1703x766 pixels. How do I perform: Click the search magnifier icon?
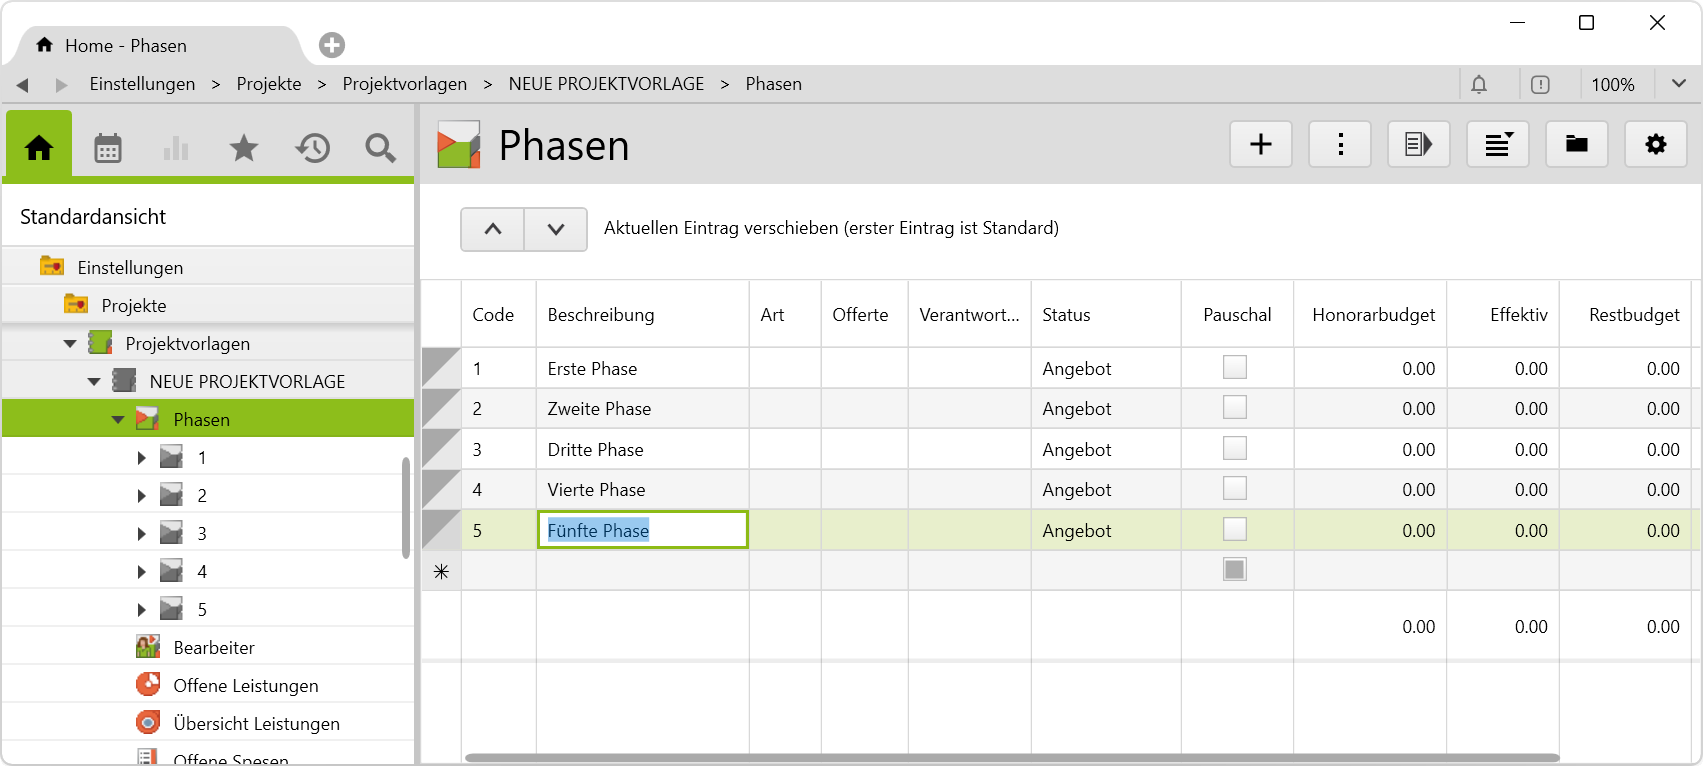click(380, 148)
